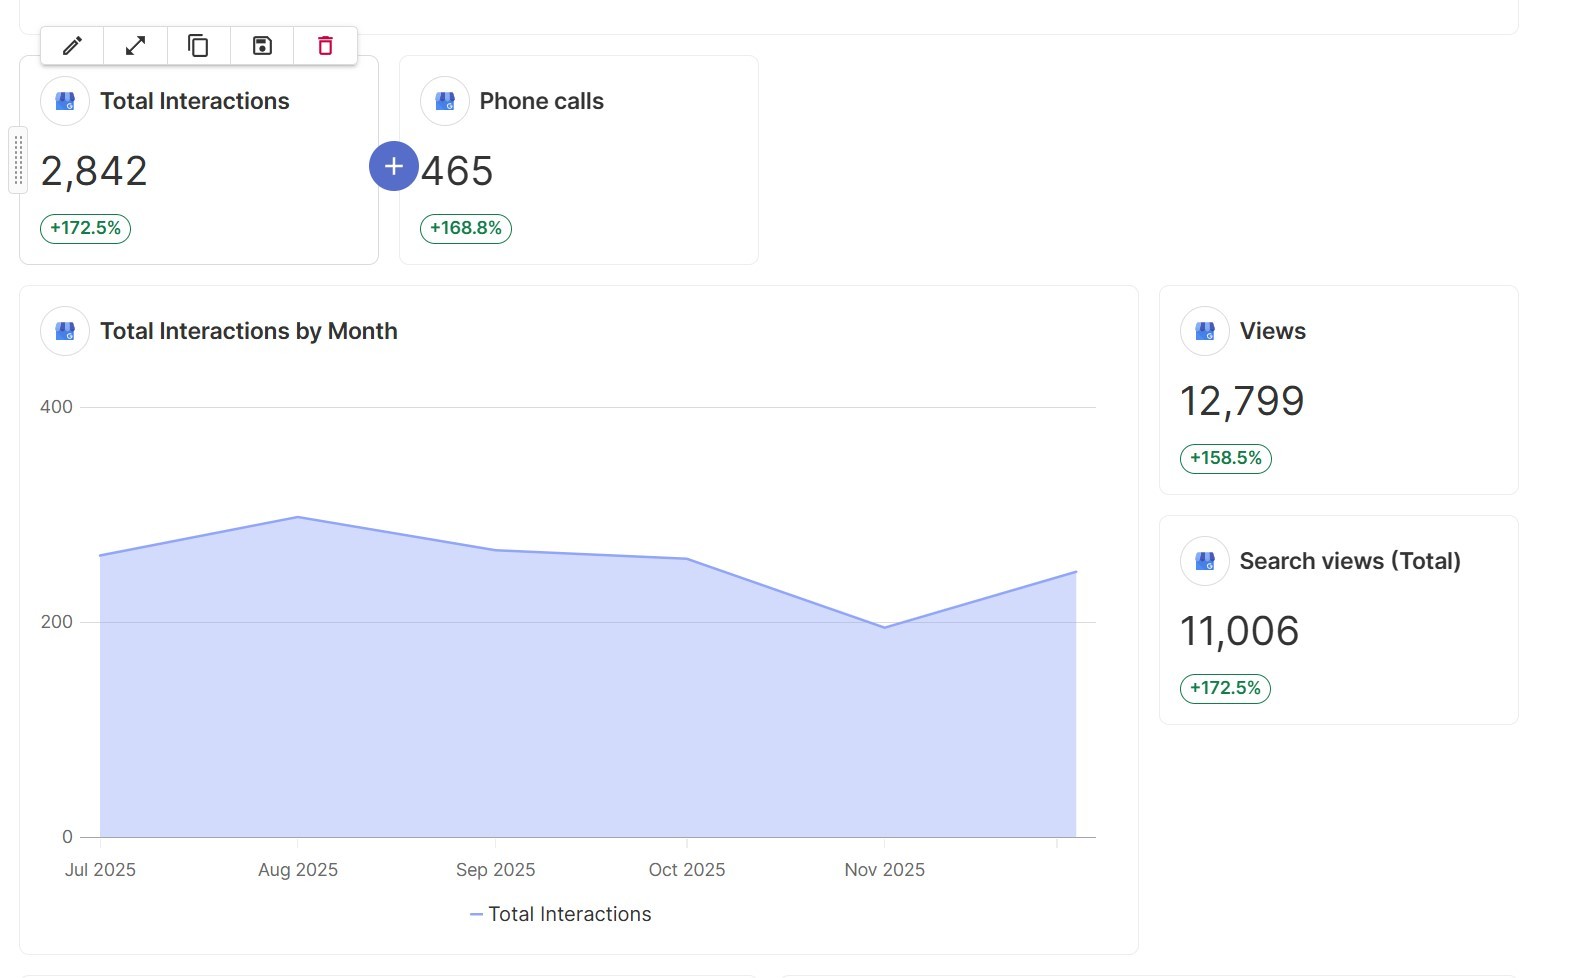Viewport: 1570px width, 978px height.
Task: Click the Google Business icon on Total Interactions by Month
Action: pos(65,331)
